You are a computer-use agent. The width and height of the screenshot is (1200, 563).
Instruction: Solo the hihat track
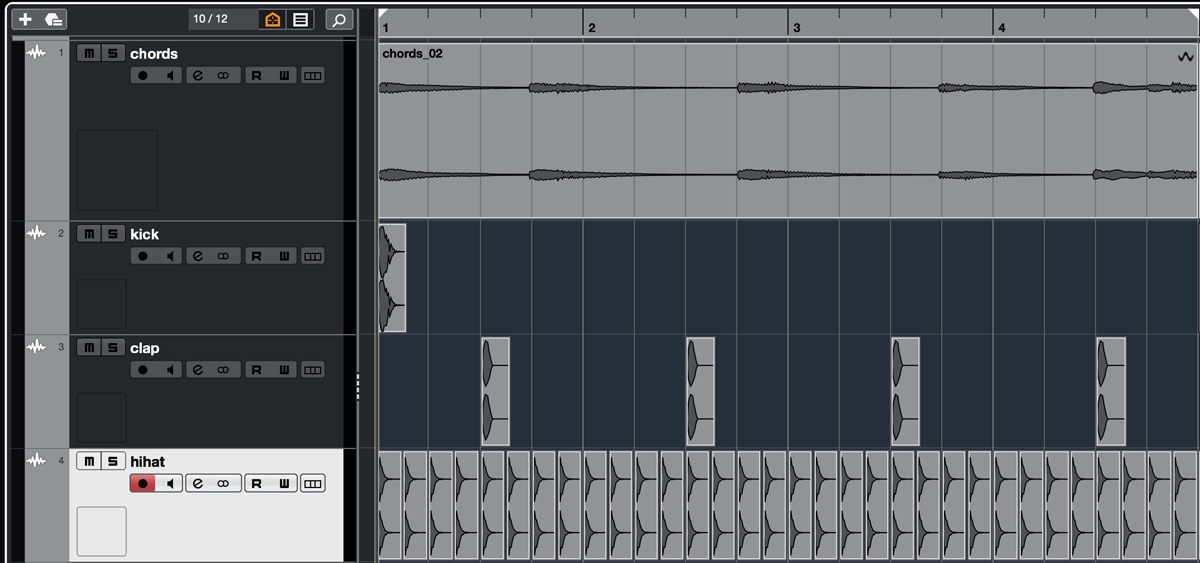click(112, 461)
